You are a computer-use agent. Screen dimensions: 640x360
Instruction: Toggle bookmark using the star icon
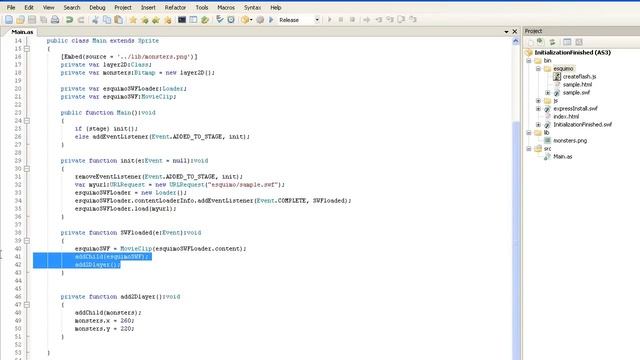[x=133, y=20]
